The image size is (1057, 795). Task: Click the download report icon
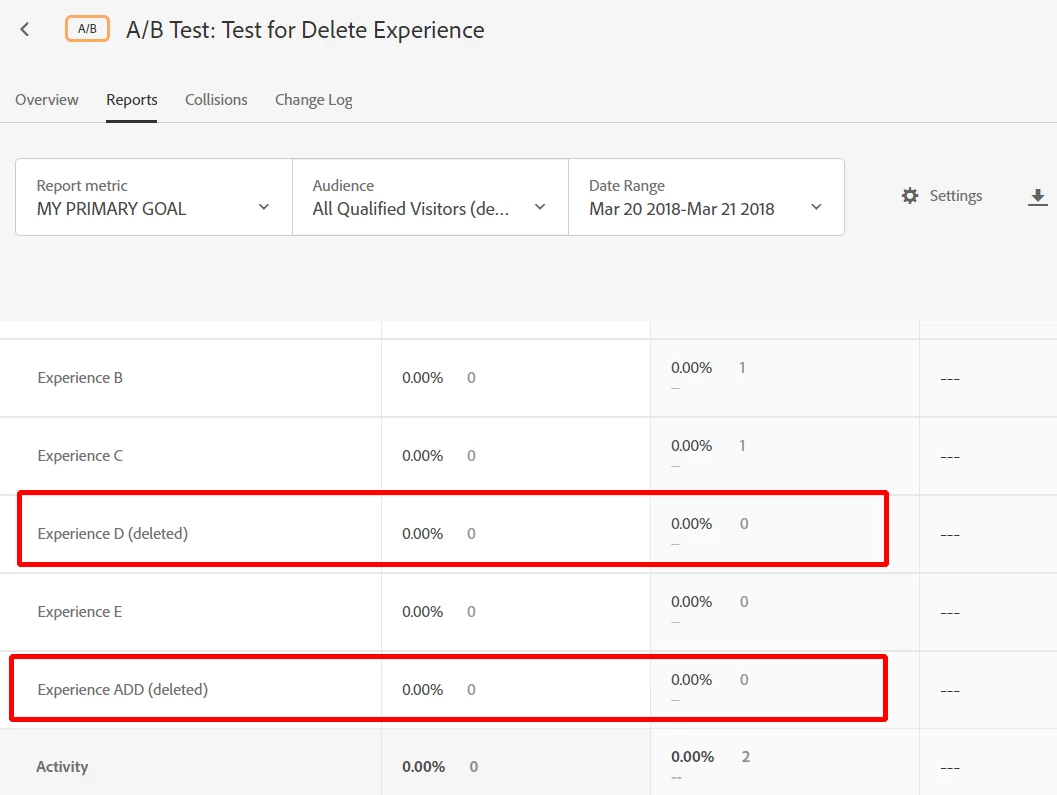[1038, 197]
